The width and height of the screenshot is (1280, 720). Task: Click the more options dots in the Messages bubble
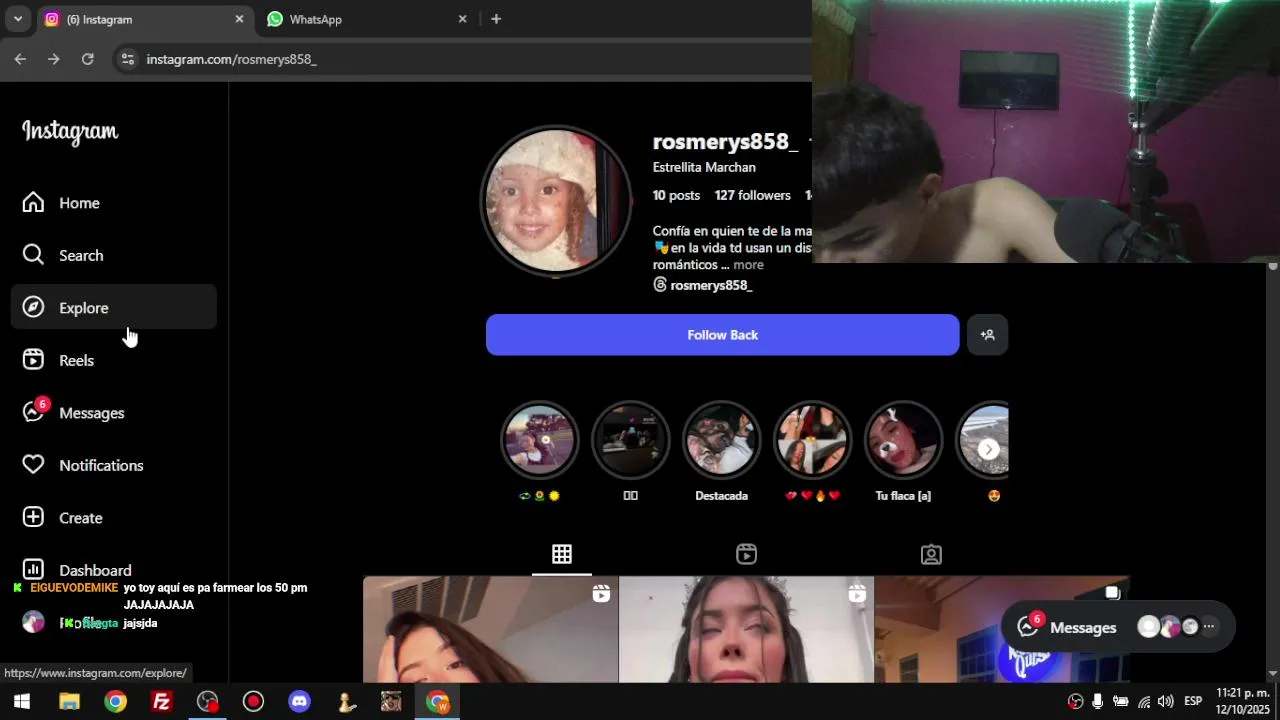[1209, 627]
